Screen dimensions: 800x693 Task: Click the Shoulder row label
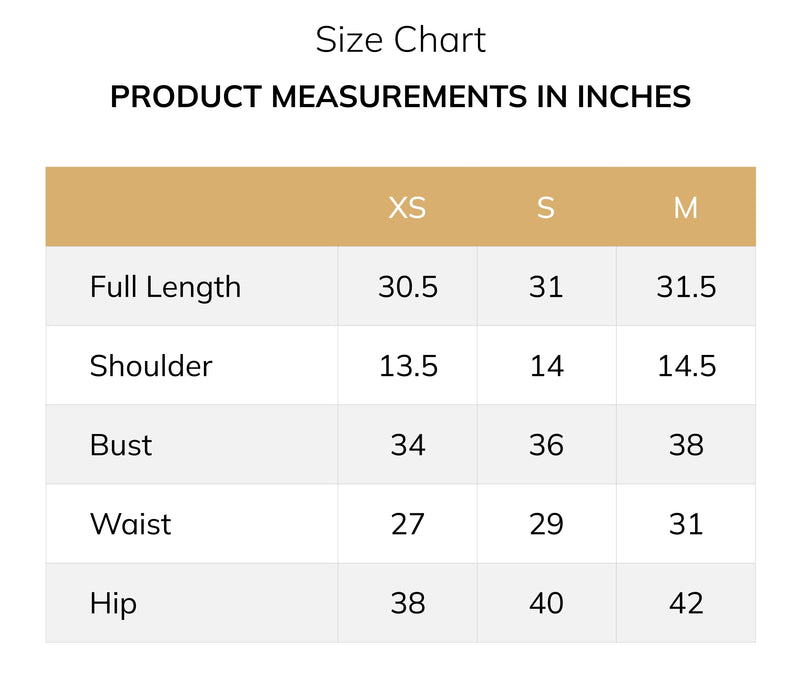pyautogui.click(x=151, y=366)
